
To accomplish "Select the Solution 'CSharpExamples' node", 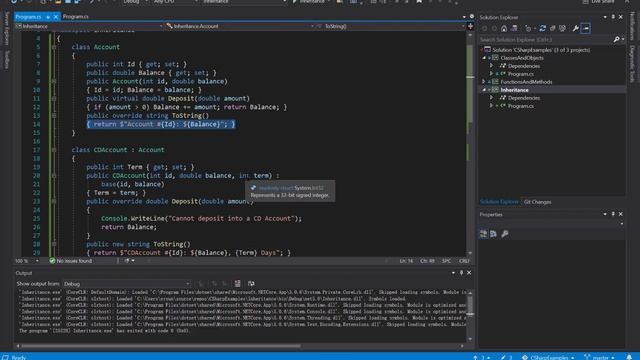I will pos(540,50).
